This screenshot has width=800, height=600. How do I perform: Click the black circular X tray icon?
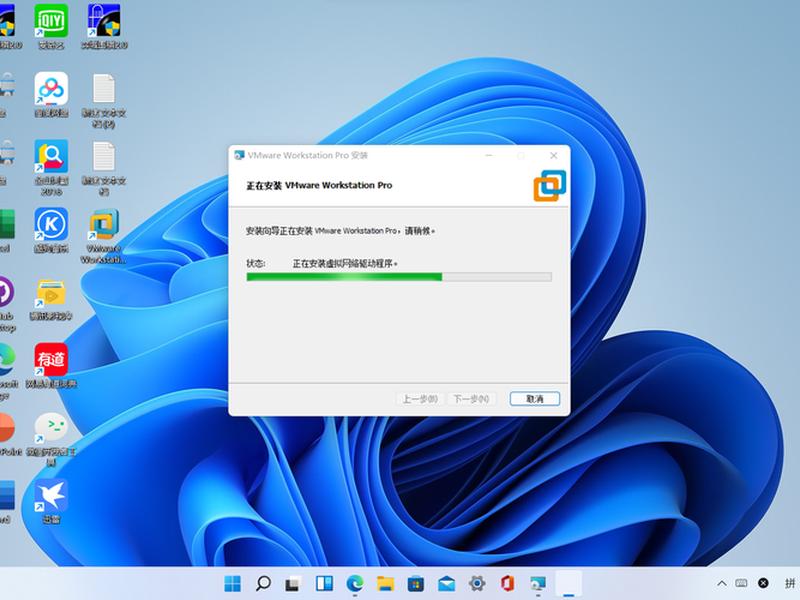(x=763, y=583)
